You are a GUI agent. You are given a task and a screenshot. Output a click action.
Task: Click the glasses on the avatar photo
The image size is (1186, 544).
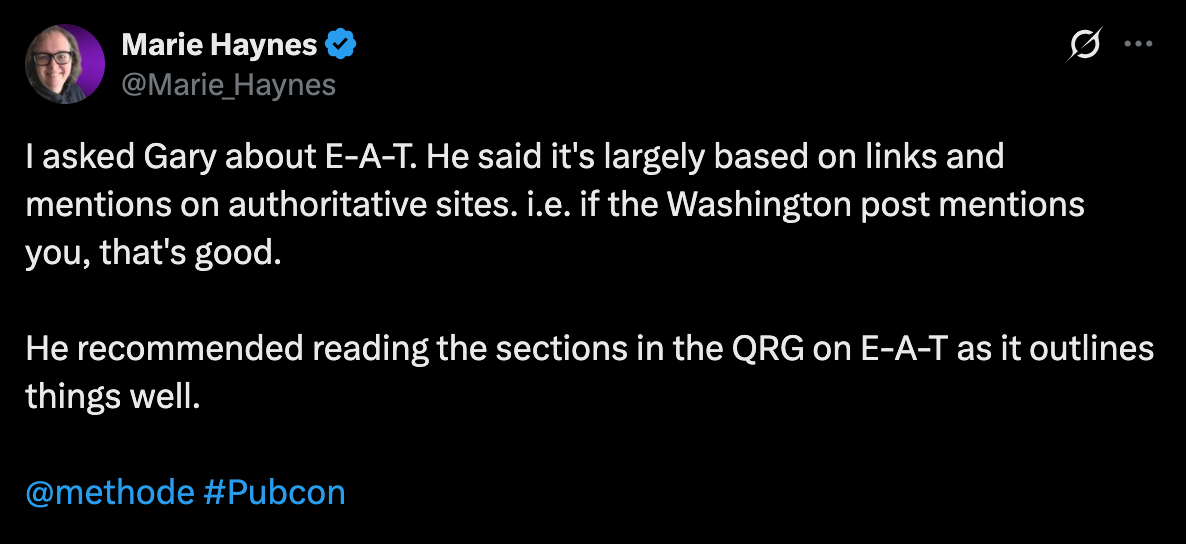[53, 58]
